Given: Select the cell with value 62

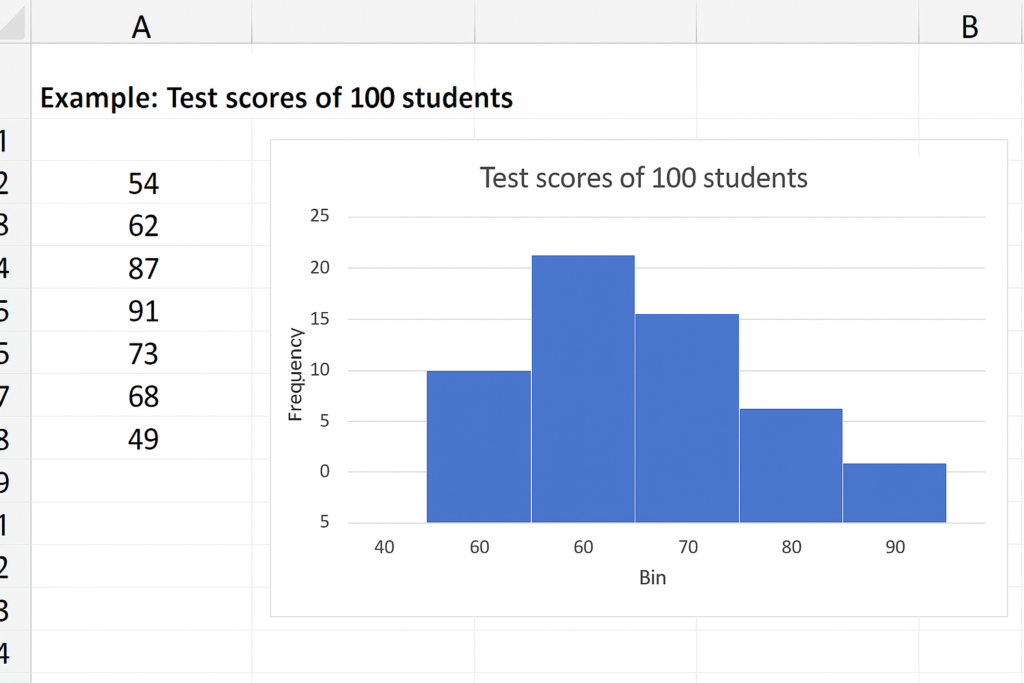Looking at the screenshot, I should (x=143, y=226).
